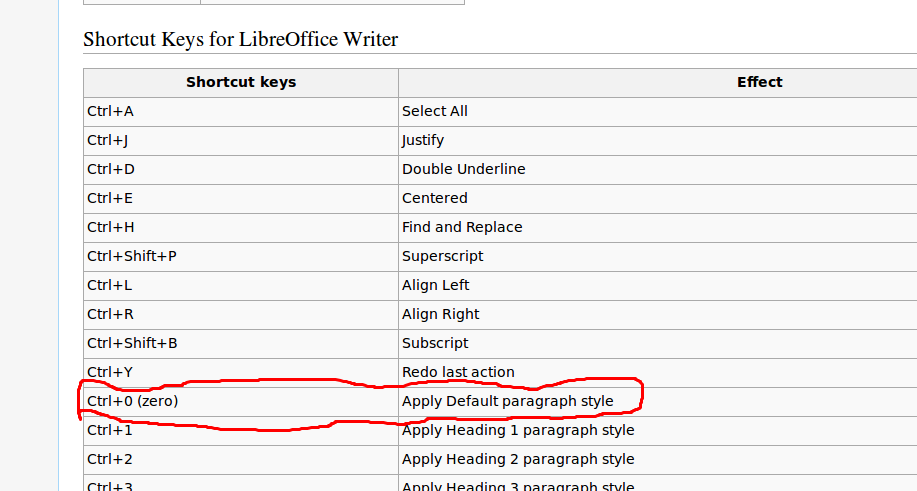Click 'Apply Default paragraph style' cell
The height and width of the screenshot is (491, 917).
(658, 402)
